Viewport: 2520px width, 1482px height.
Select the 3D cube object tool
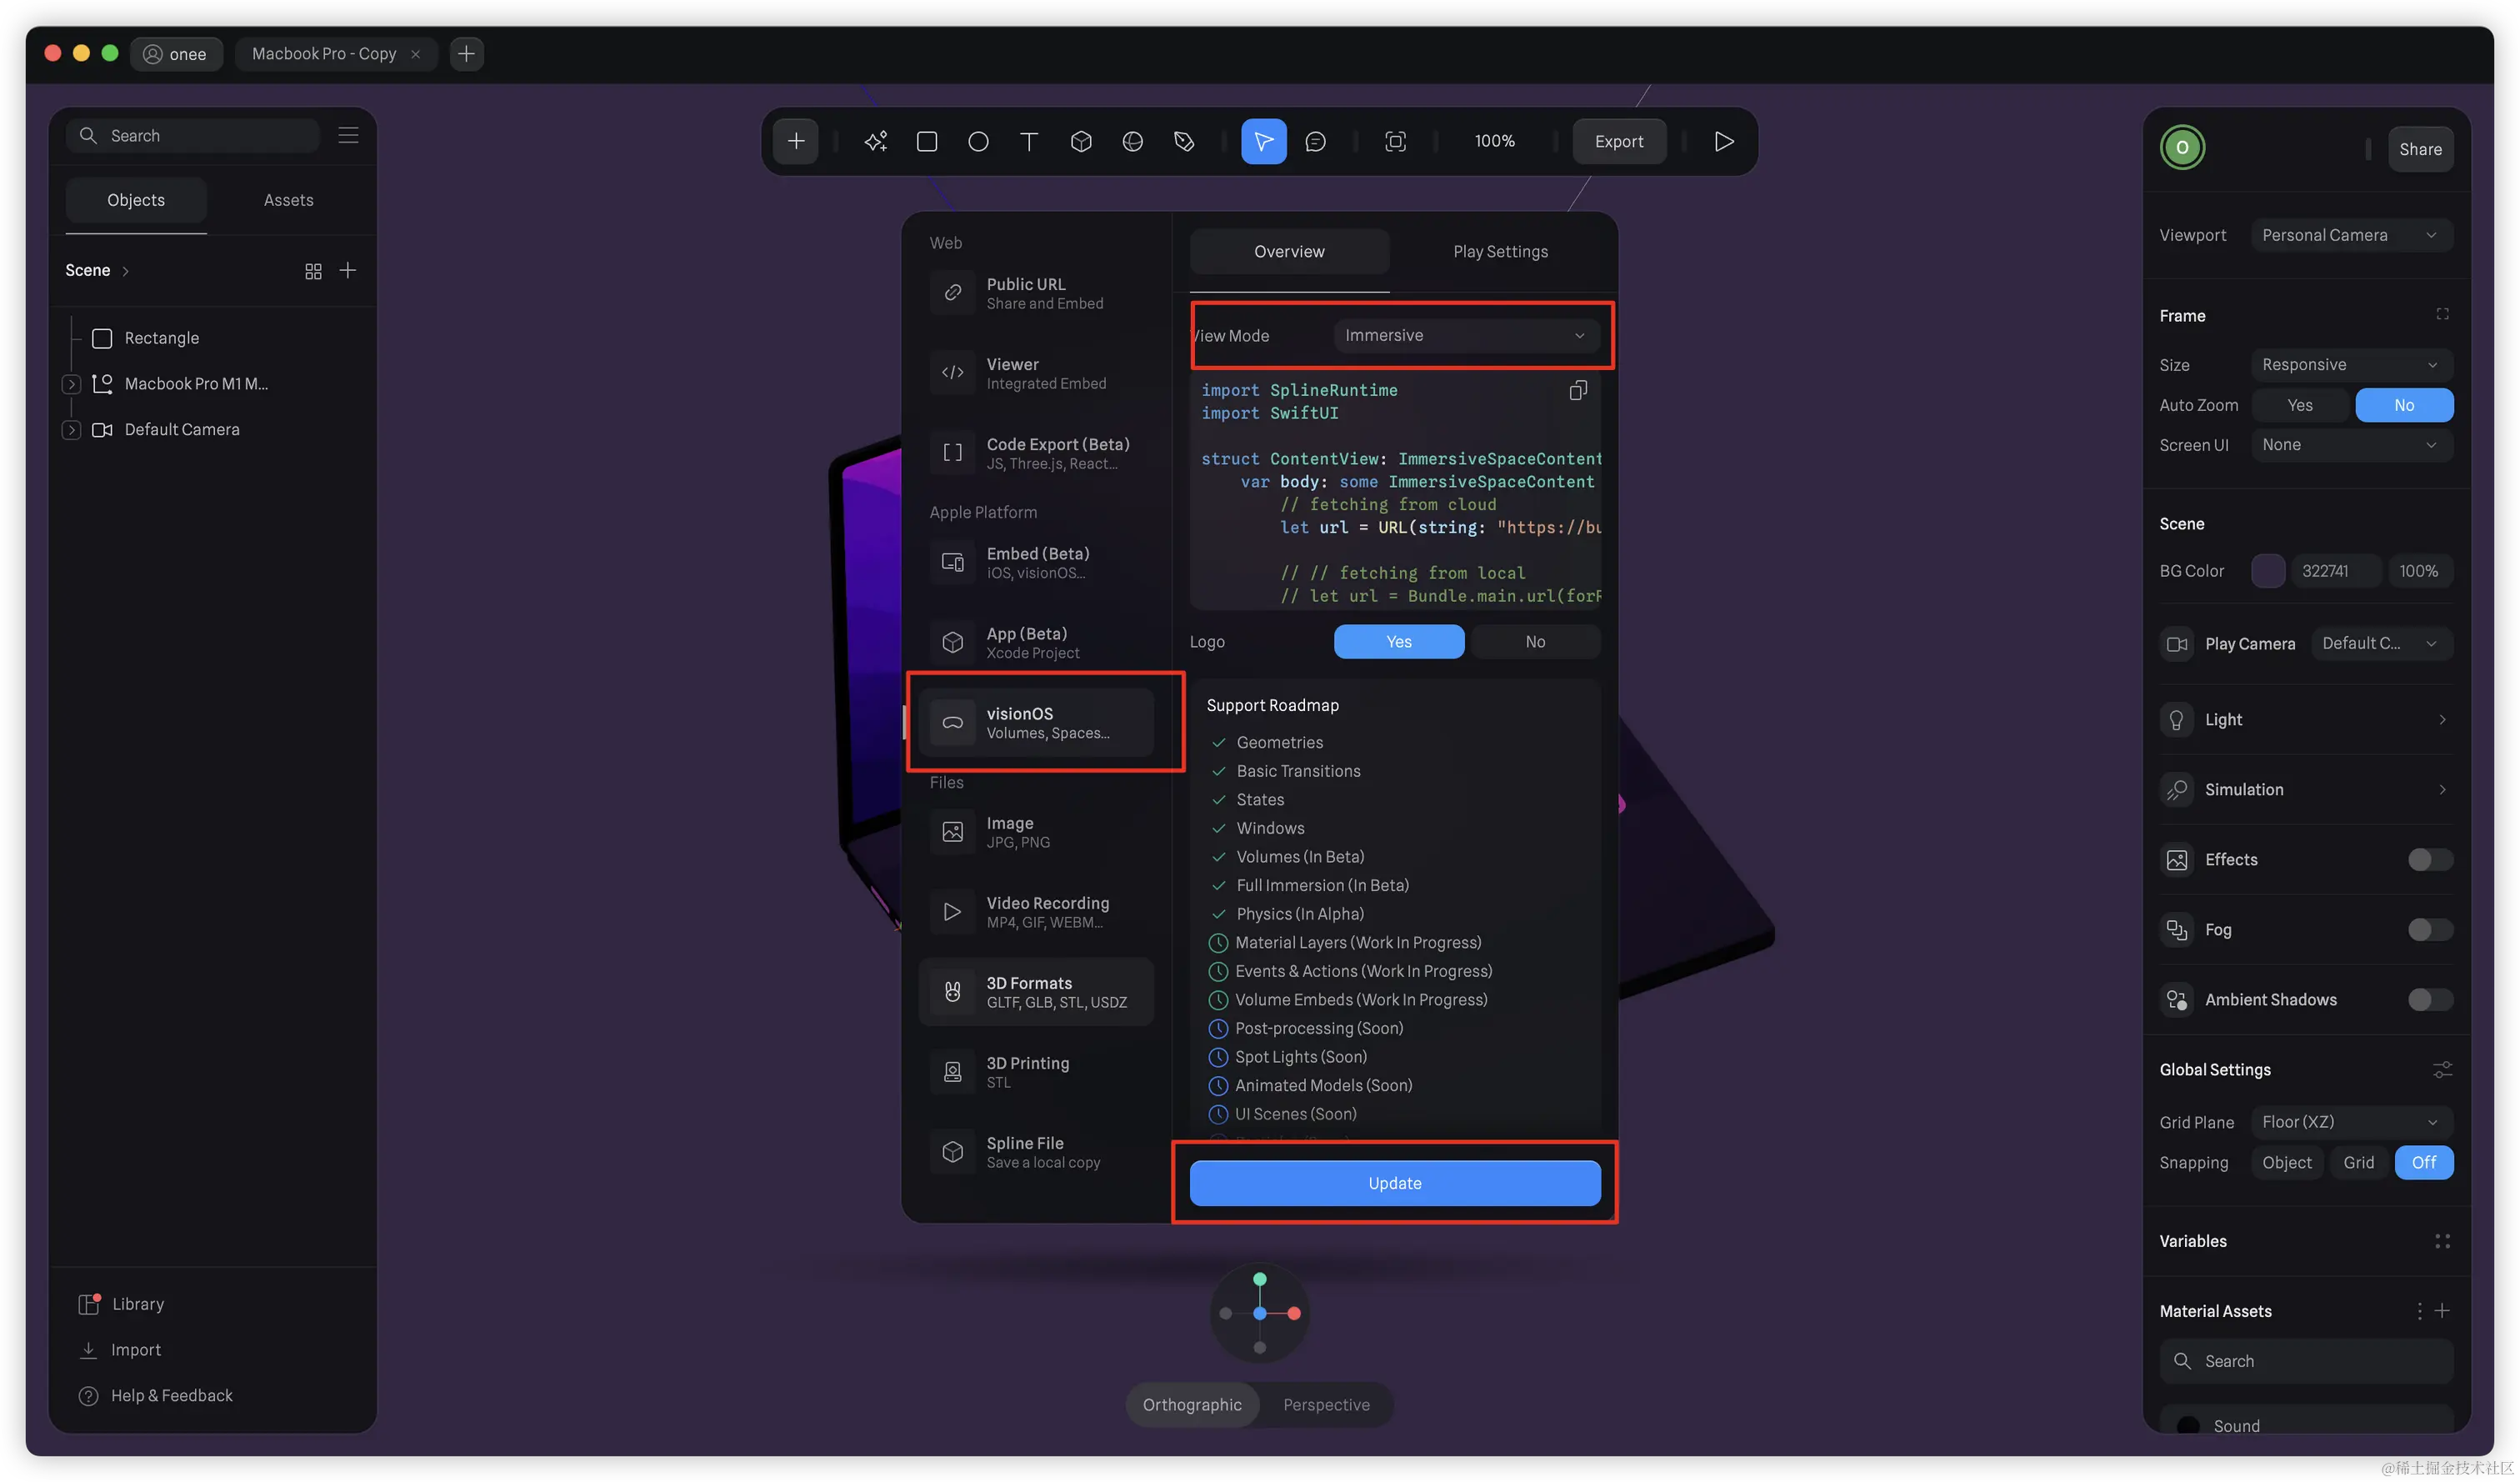pyautogui.click(x=1081, y=141)
